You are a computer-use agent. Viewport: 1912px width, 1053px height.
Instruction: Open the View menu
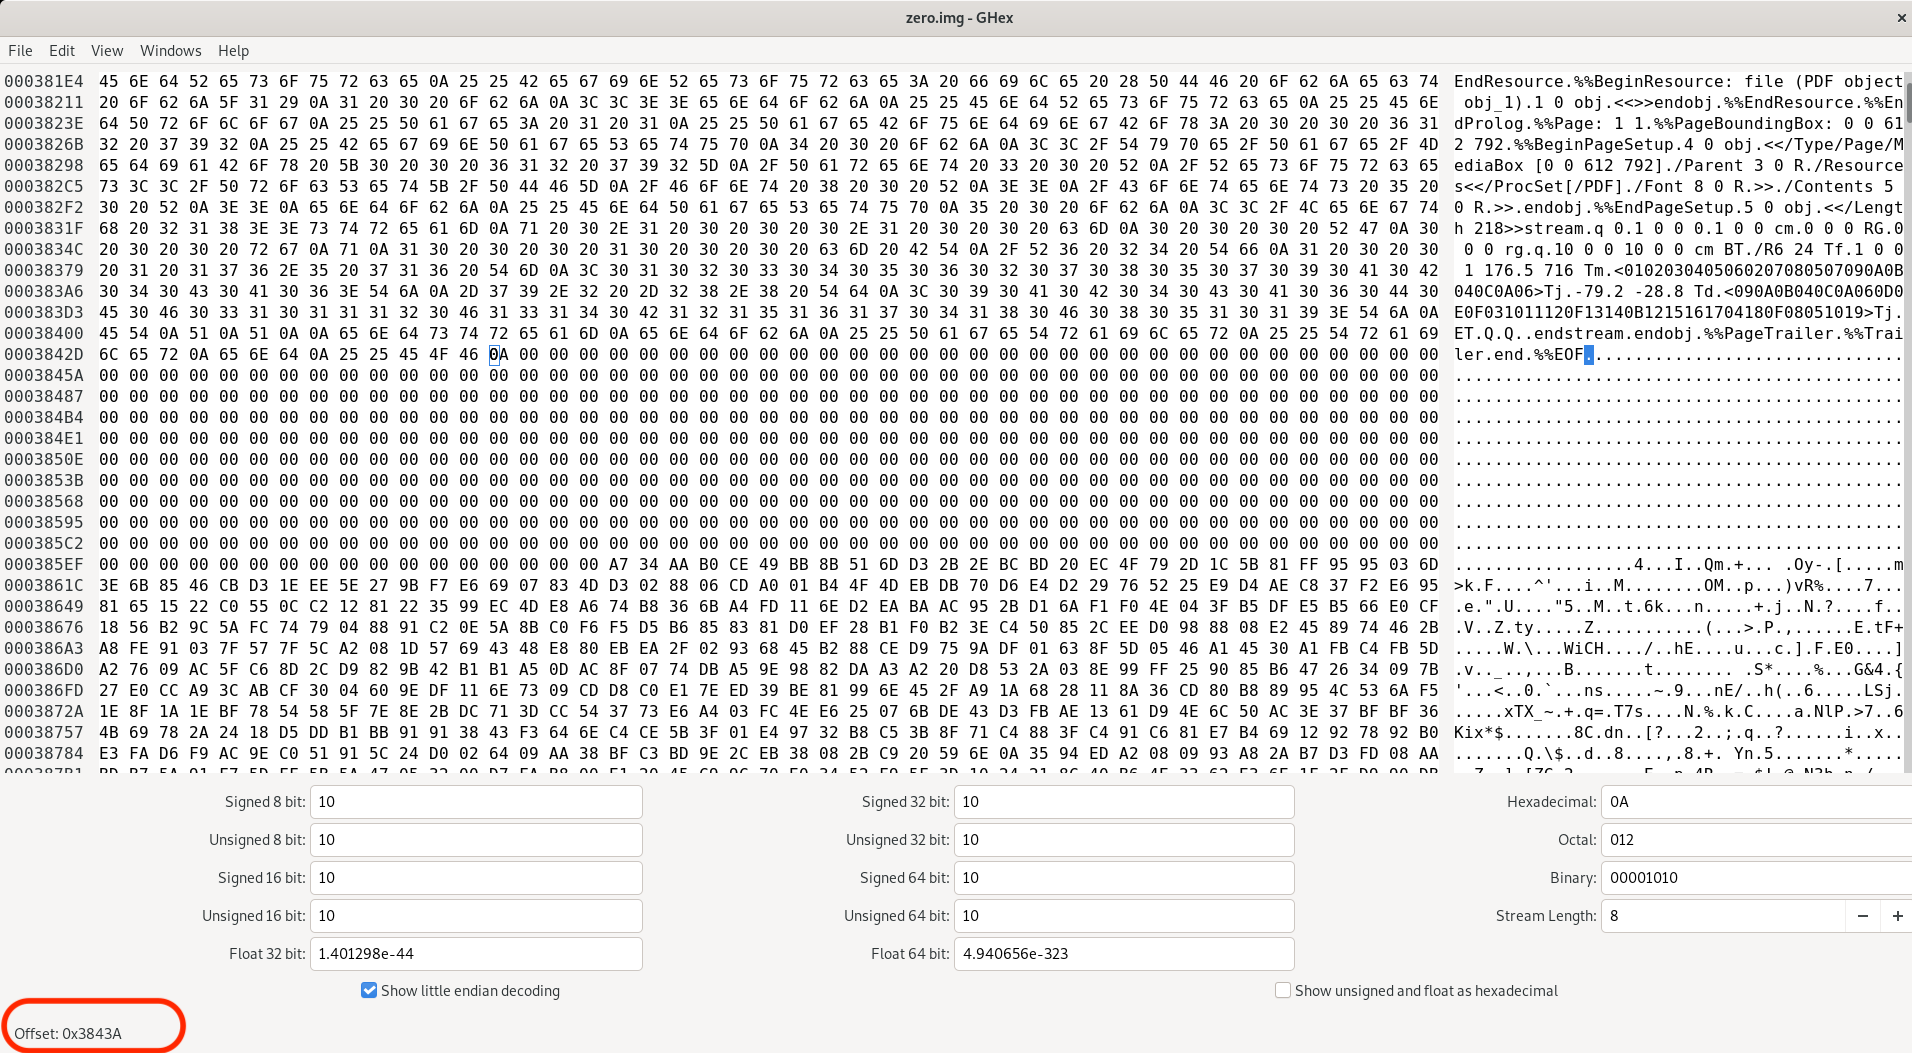pyautogui.click(x=107, y=51)
